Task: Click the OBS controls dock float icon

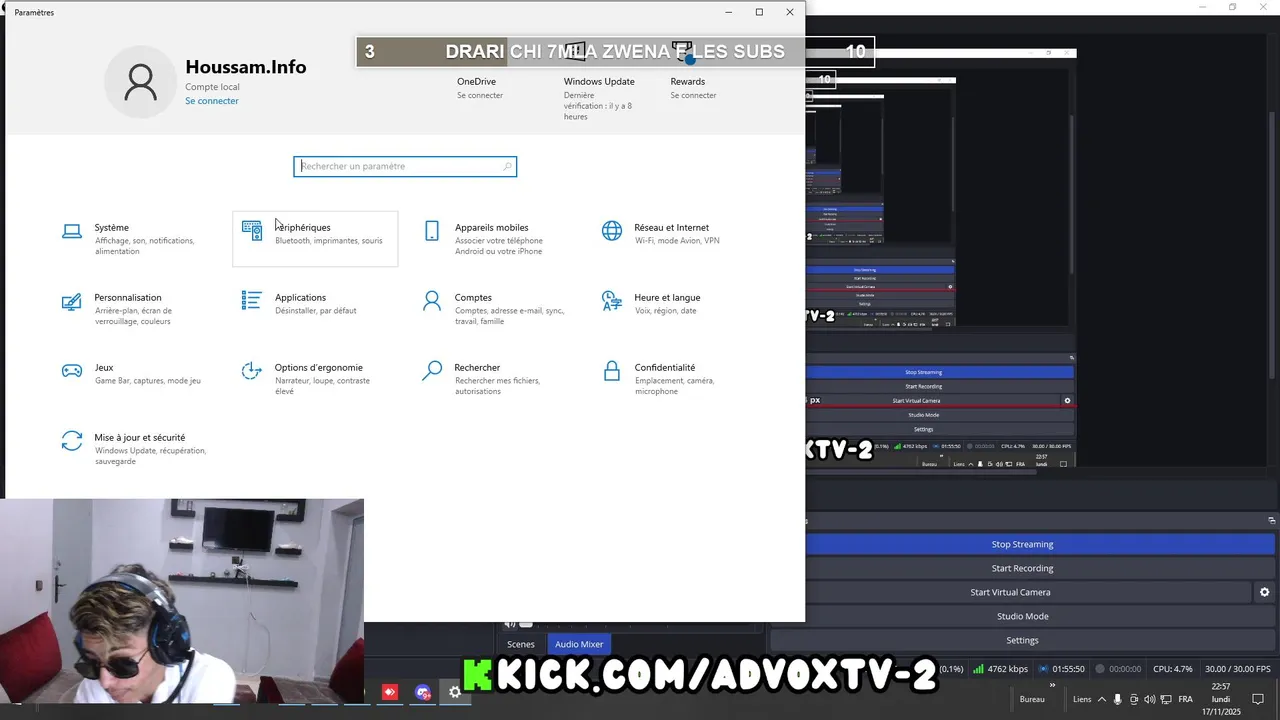Action: 1272,521
